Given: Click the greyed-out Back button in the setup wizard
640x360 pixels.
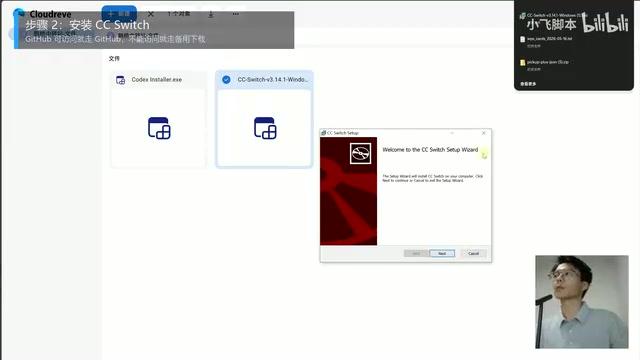Looking at the screenshot, I should (416, 253).
